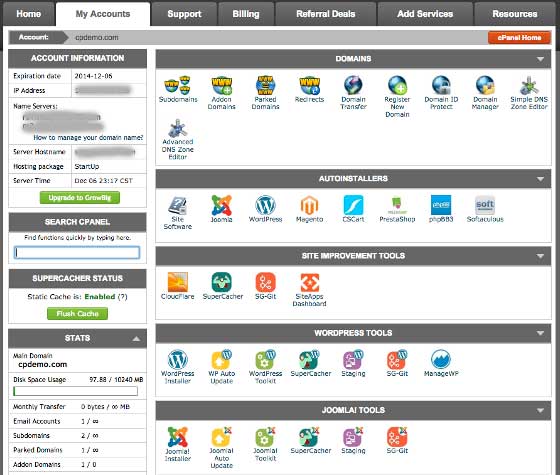This screenshot has width=560, height=475.
Task: Open WP Auto Update
Action: [221, 367]
